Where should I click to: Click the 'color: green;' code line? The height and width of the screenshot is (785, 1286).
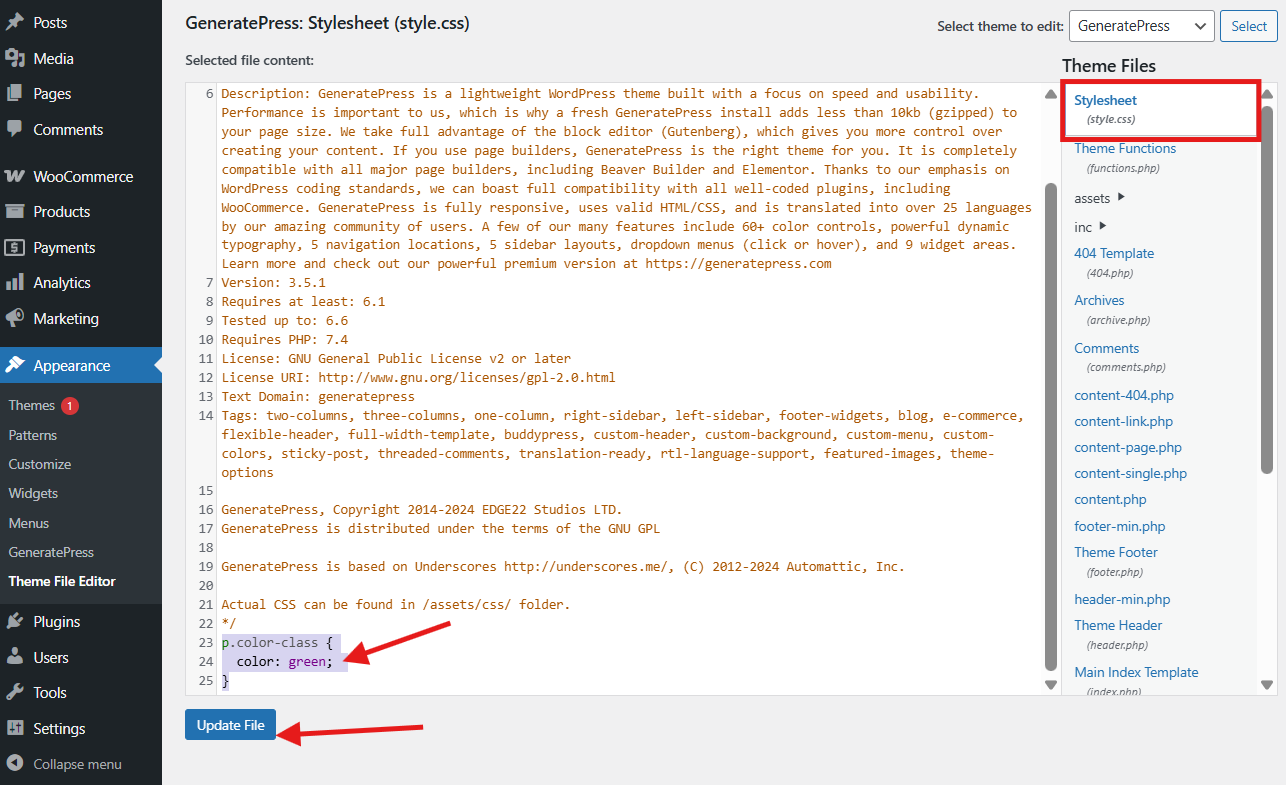click(x=285, y=661)
